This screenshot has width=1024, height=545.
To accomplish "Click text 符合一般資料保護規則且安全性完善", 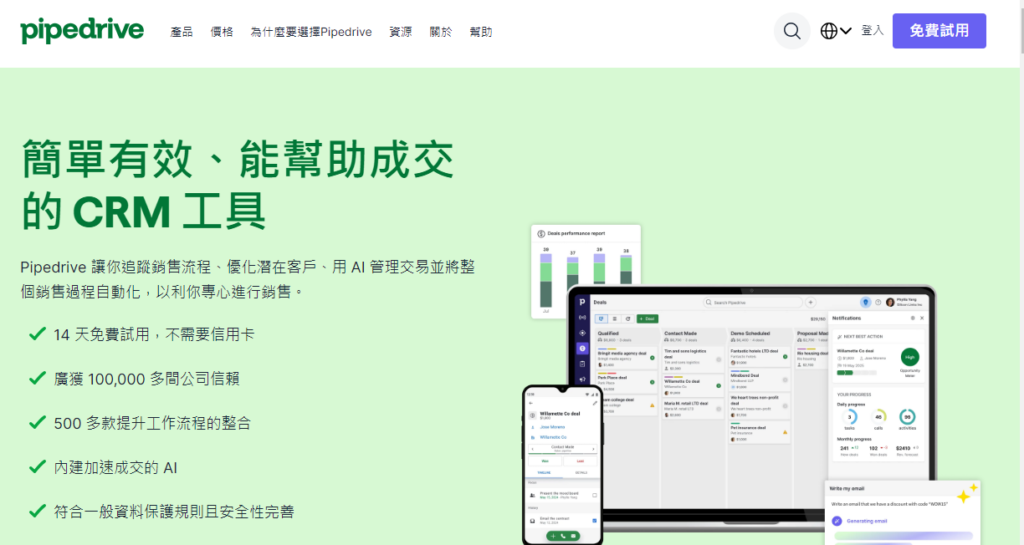I will tap(174, 512).
